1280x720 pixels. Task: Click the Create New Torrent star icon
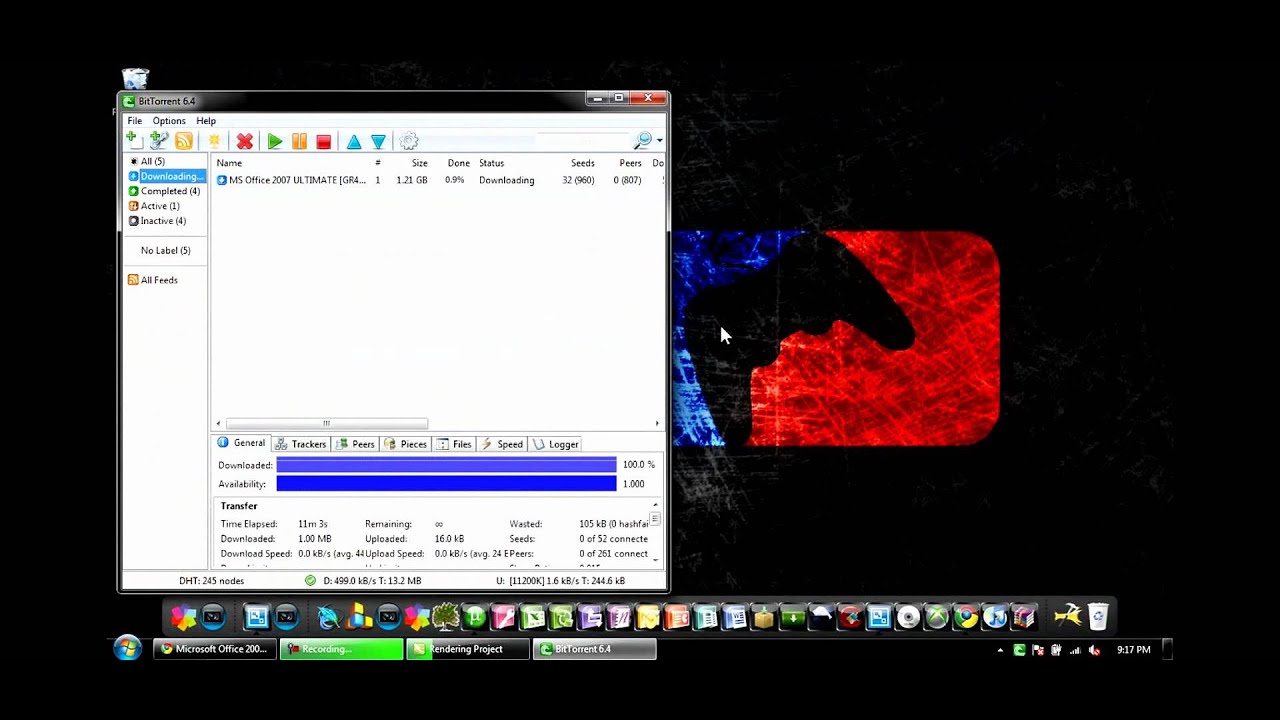coord(213,141)
